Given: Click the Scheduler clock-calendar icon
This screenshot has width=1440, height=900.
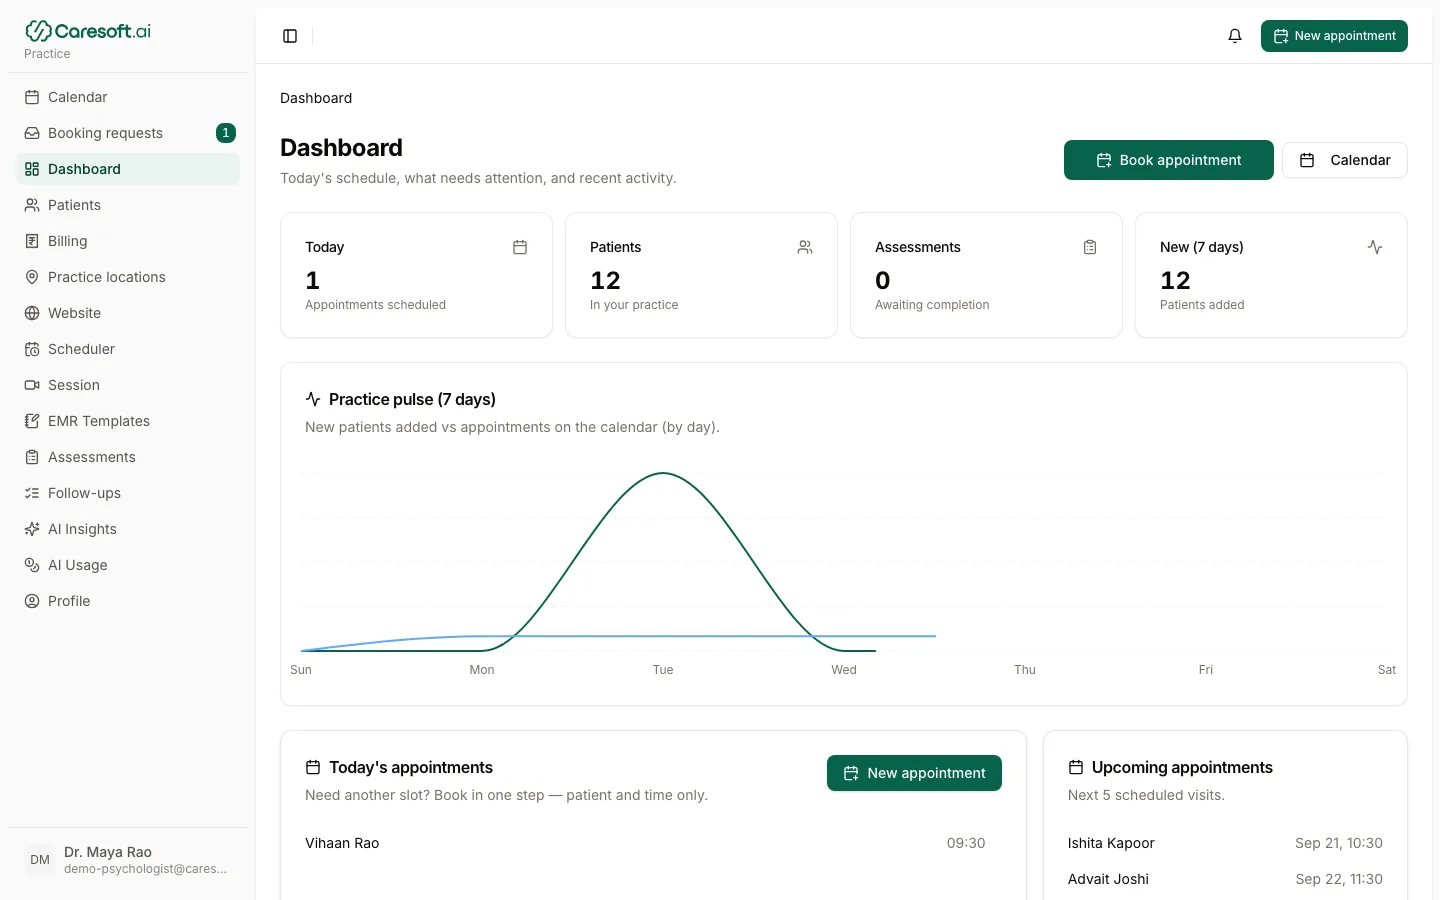Looking at the screenshot, I should pyautogui.click(x=32, y=349).
